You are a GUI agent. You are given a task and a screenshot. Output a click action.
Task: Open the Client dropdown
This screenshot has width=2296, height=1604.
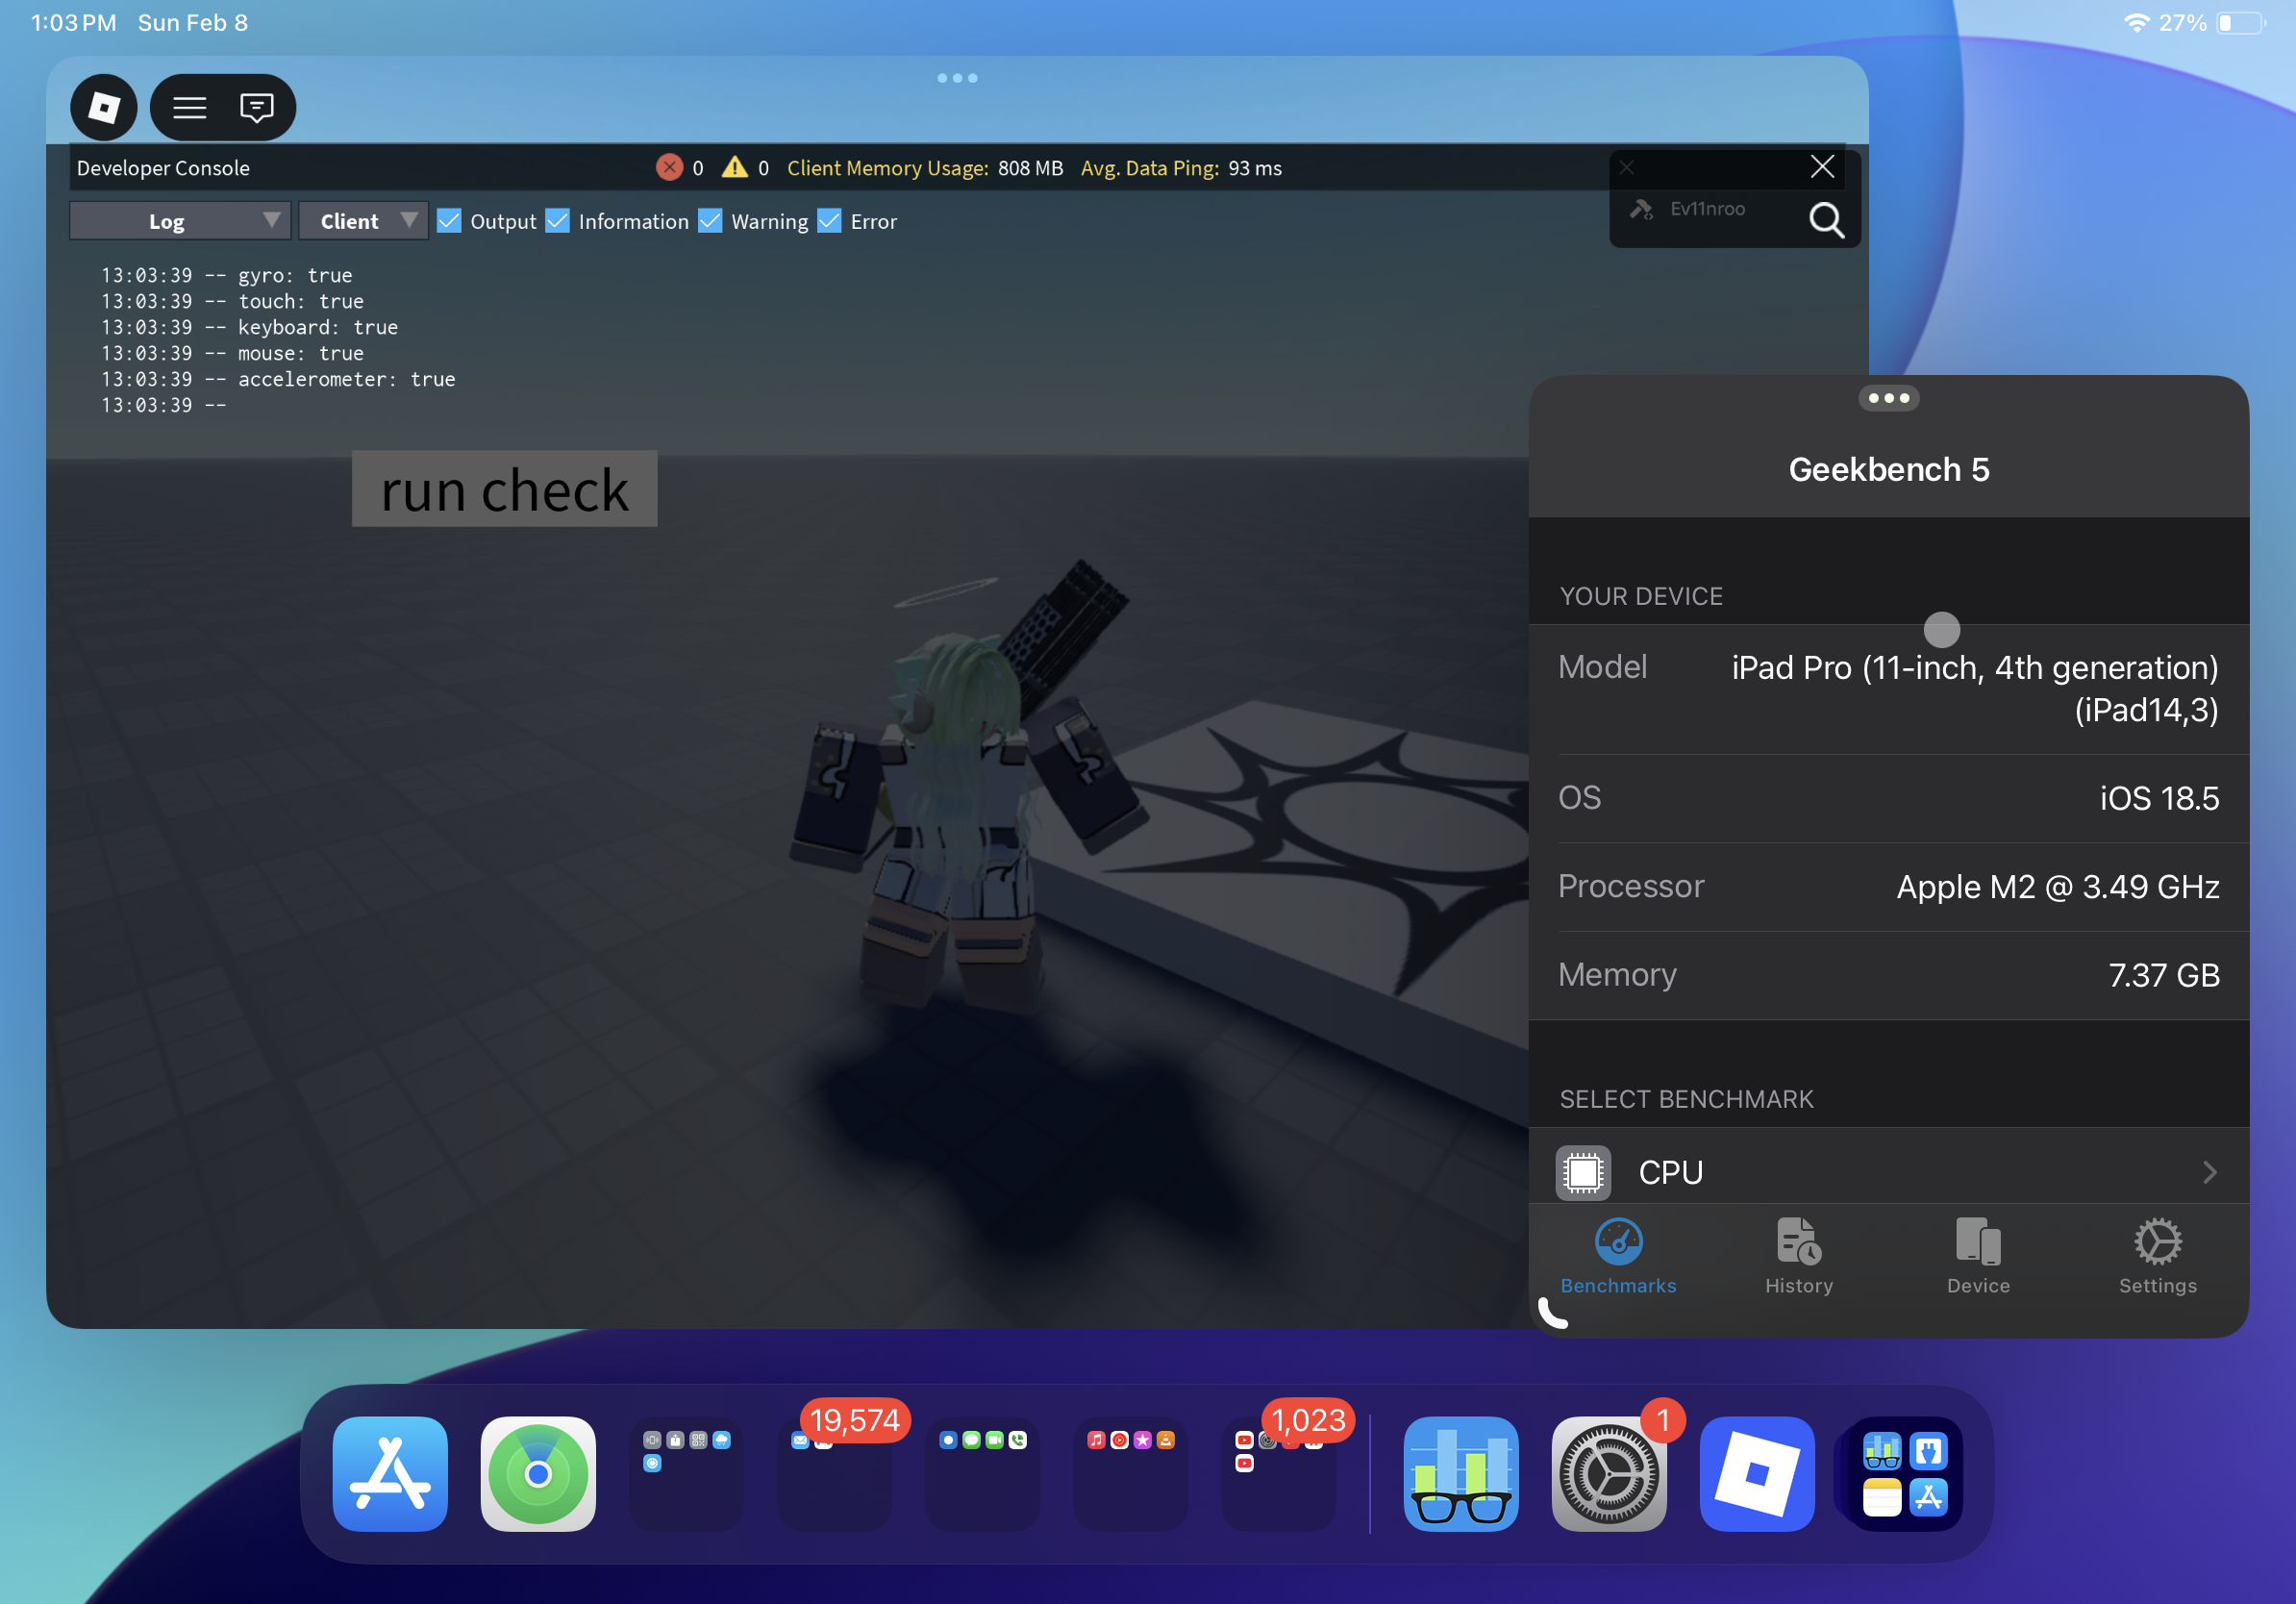pyautogui.click(x=363, y=221)
